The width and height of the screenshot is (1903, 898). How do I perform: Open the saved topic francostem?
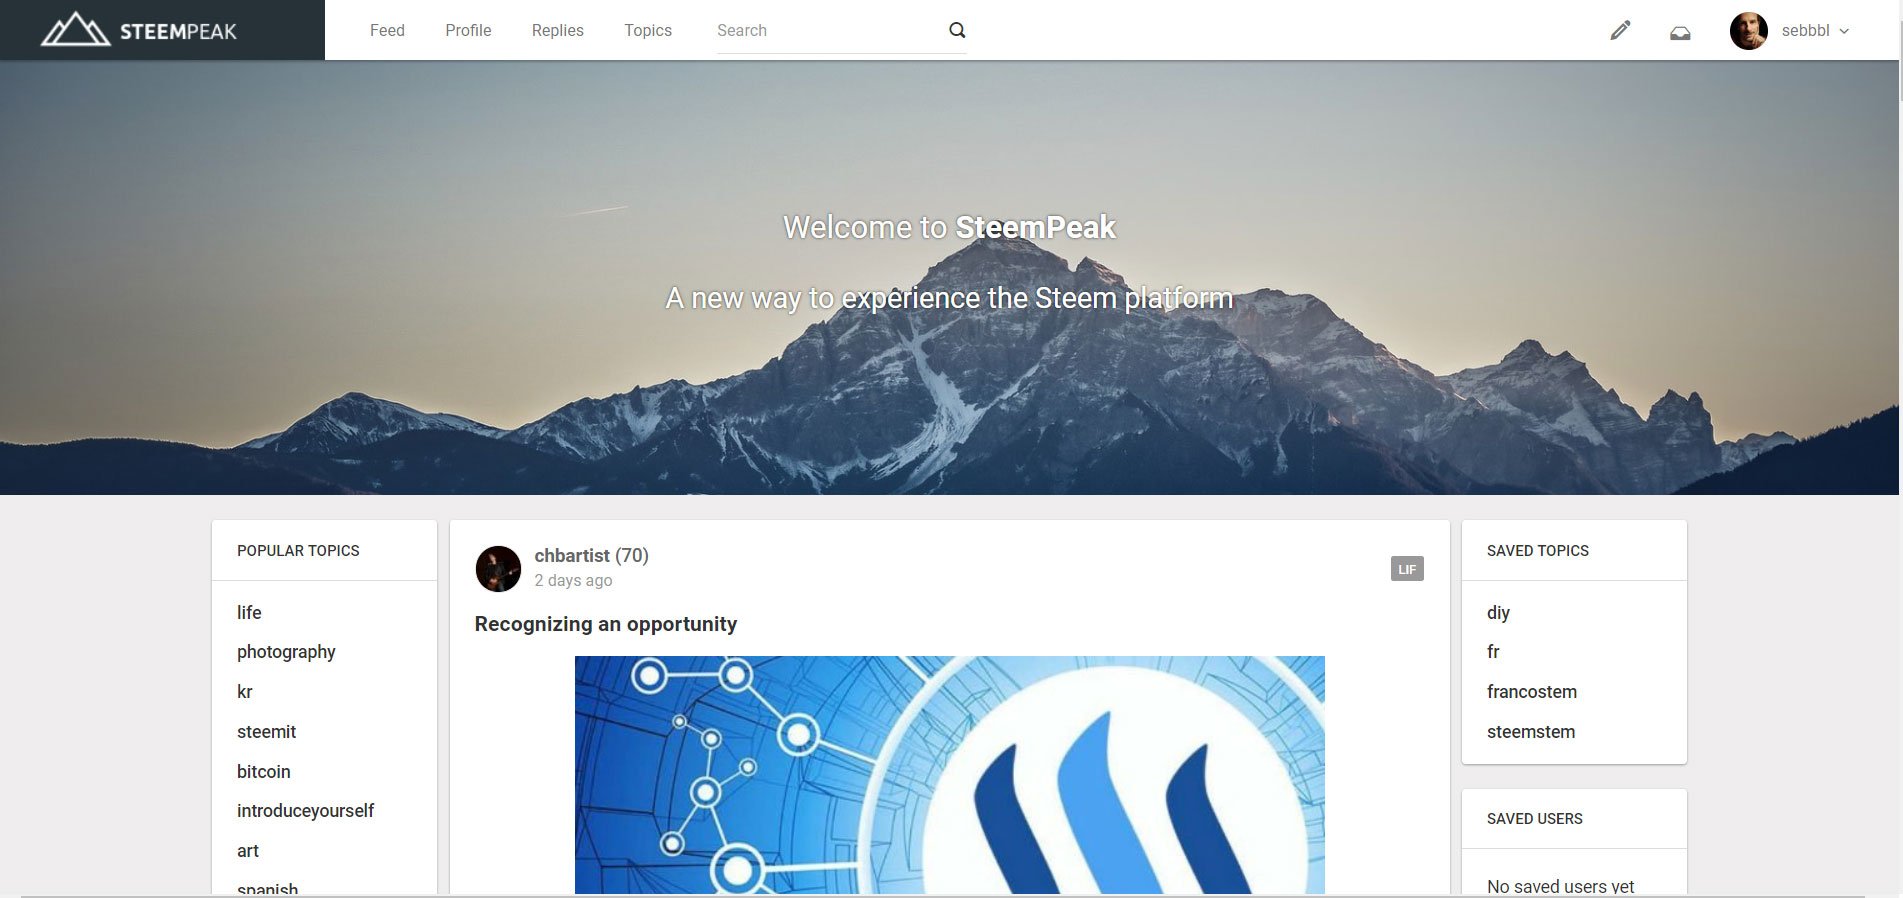[x=1532, y=692]
